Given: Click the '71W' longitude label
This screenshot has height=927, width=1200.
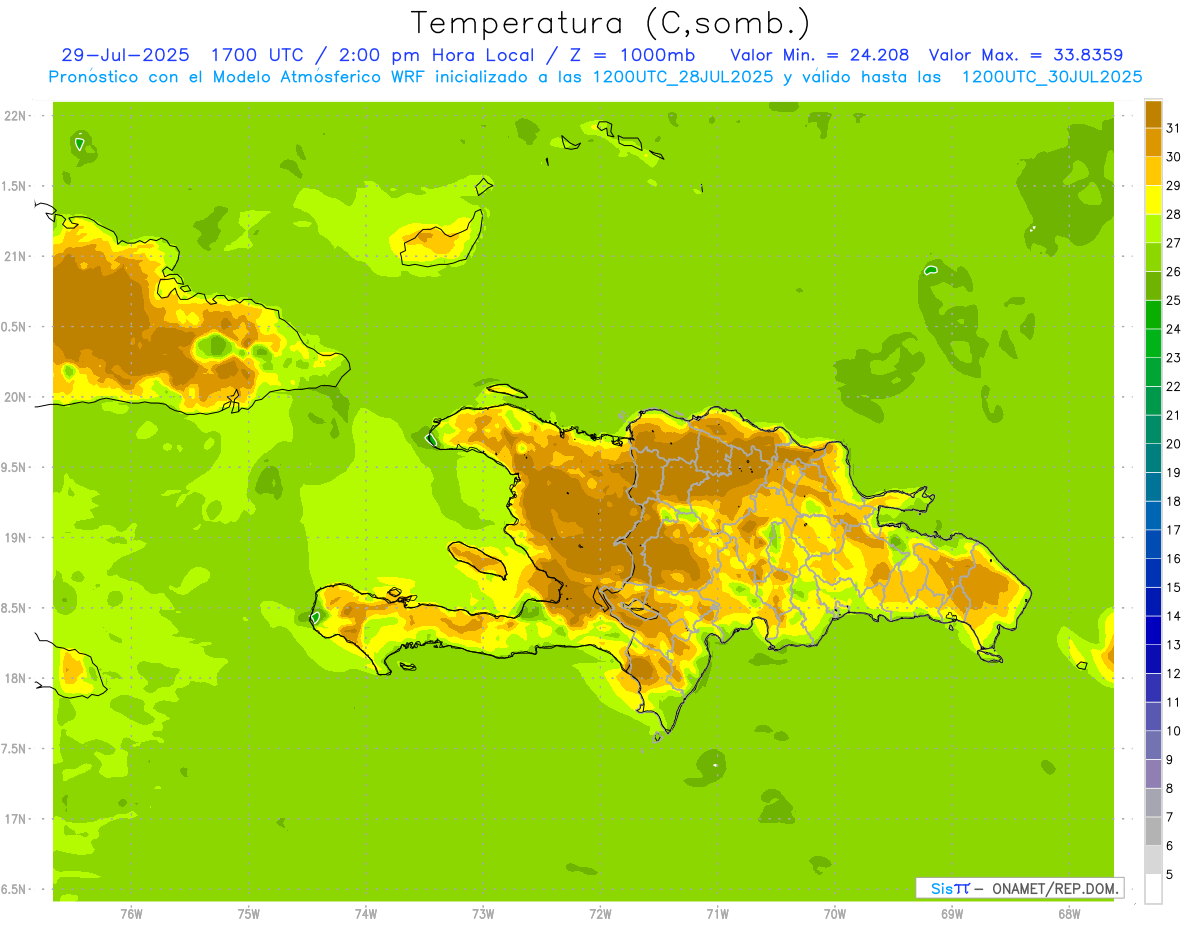Looking at the screenshot, I should tap(717, 914).
